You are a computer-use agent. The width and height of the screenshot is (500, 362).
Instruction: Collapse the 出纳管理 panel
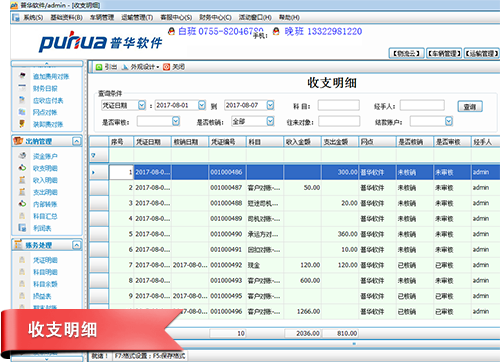77,141
